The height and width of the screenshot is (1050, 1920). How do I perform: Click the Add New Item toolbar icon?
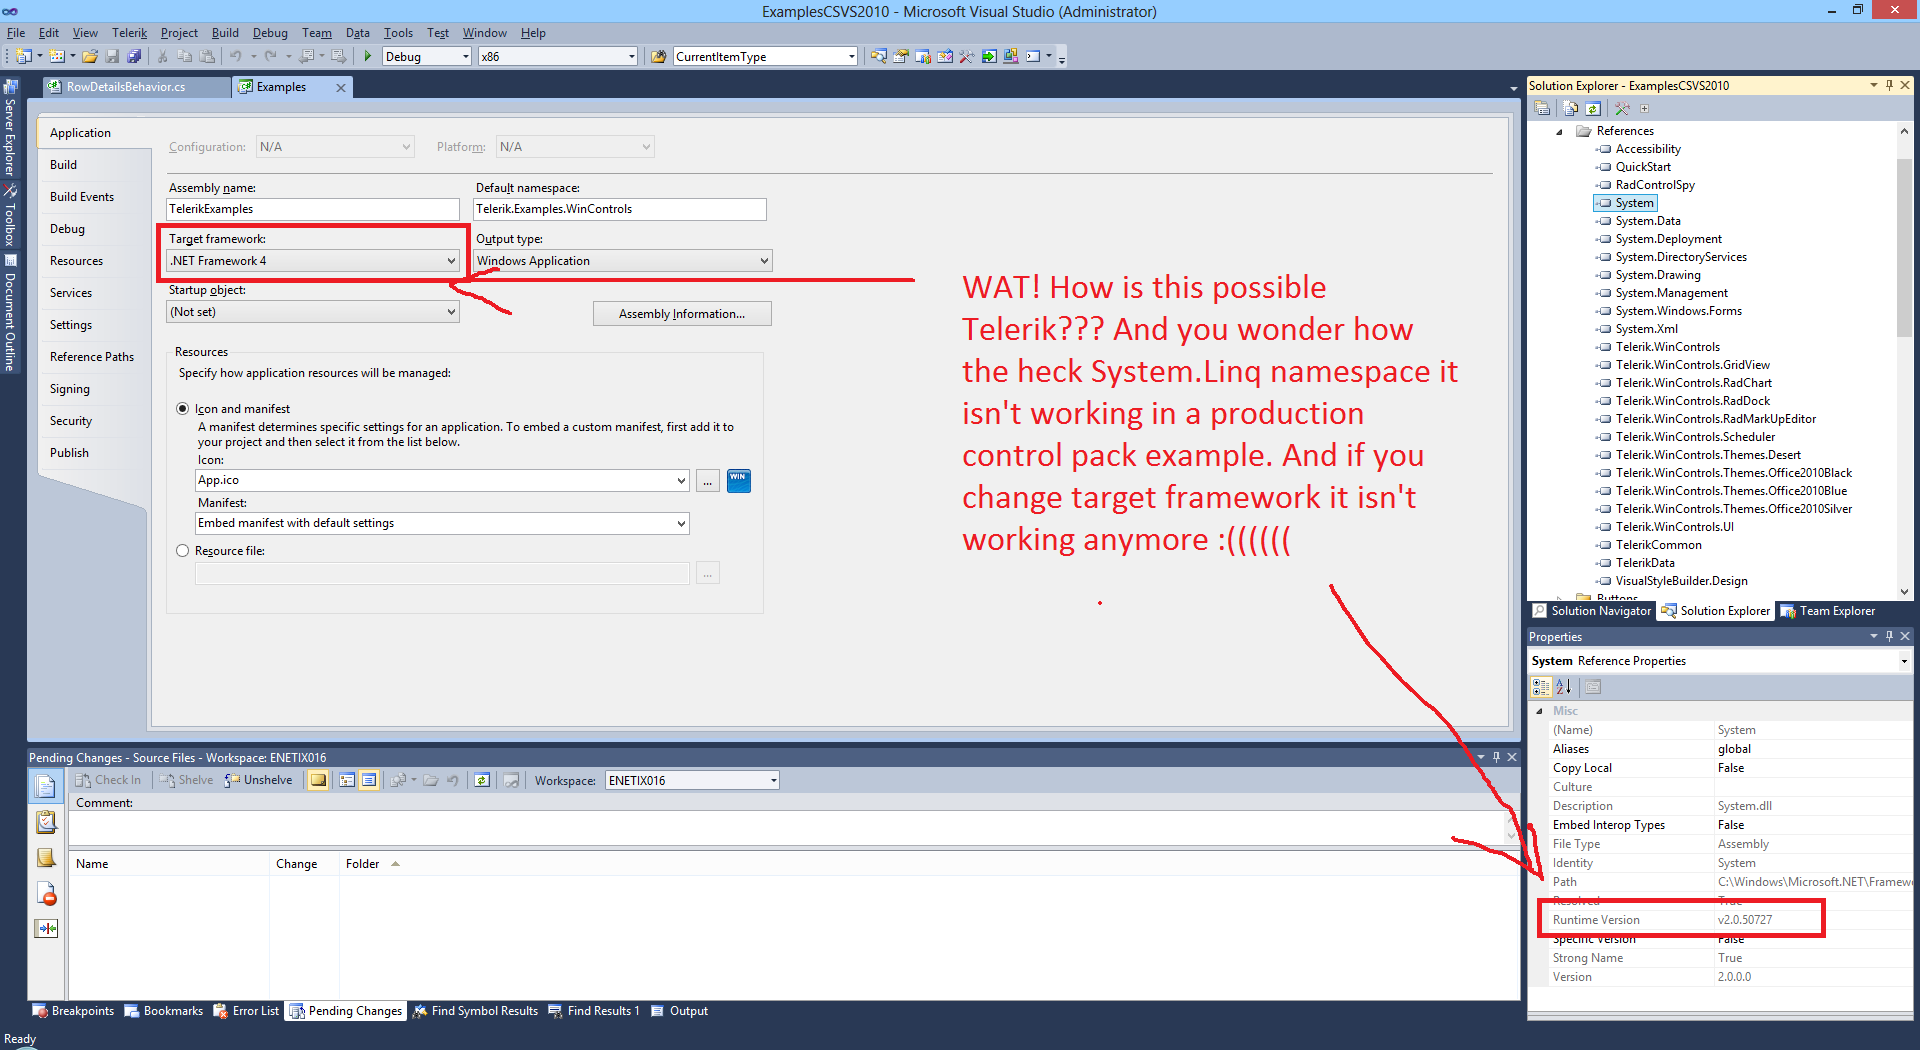coord(57,56)
